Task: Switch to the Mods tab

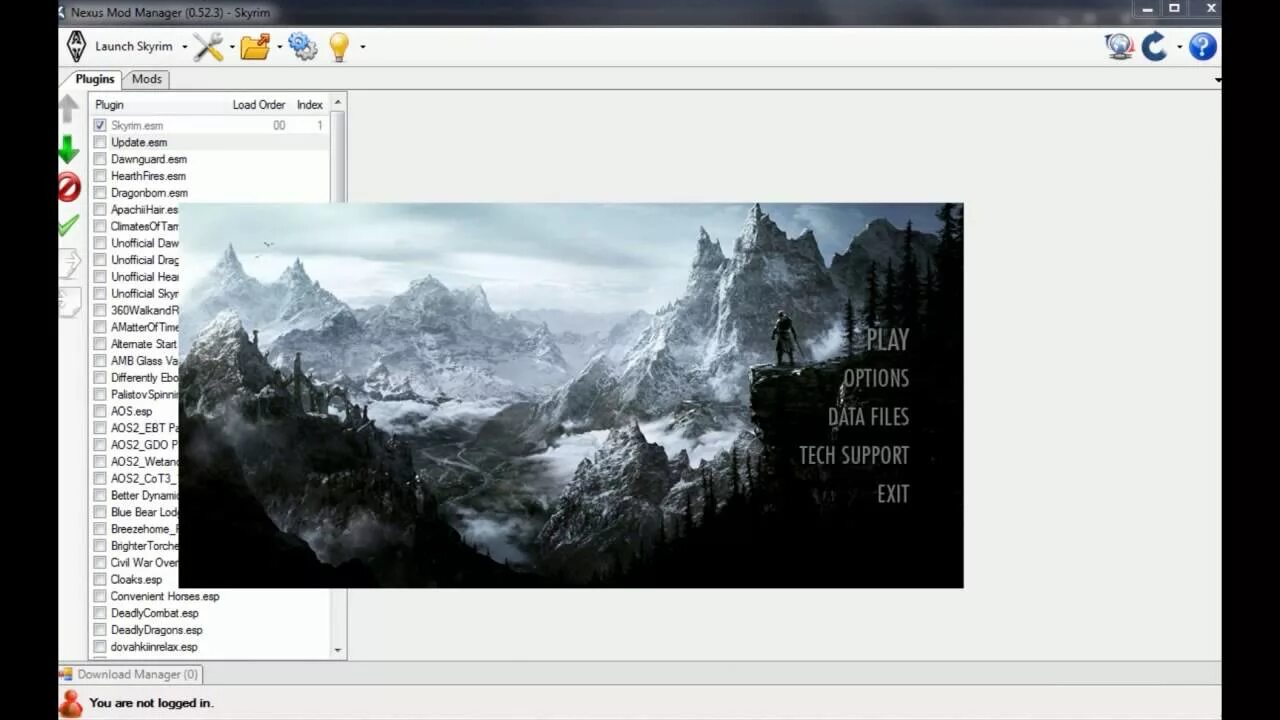Action: pos(146,79)
